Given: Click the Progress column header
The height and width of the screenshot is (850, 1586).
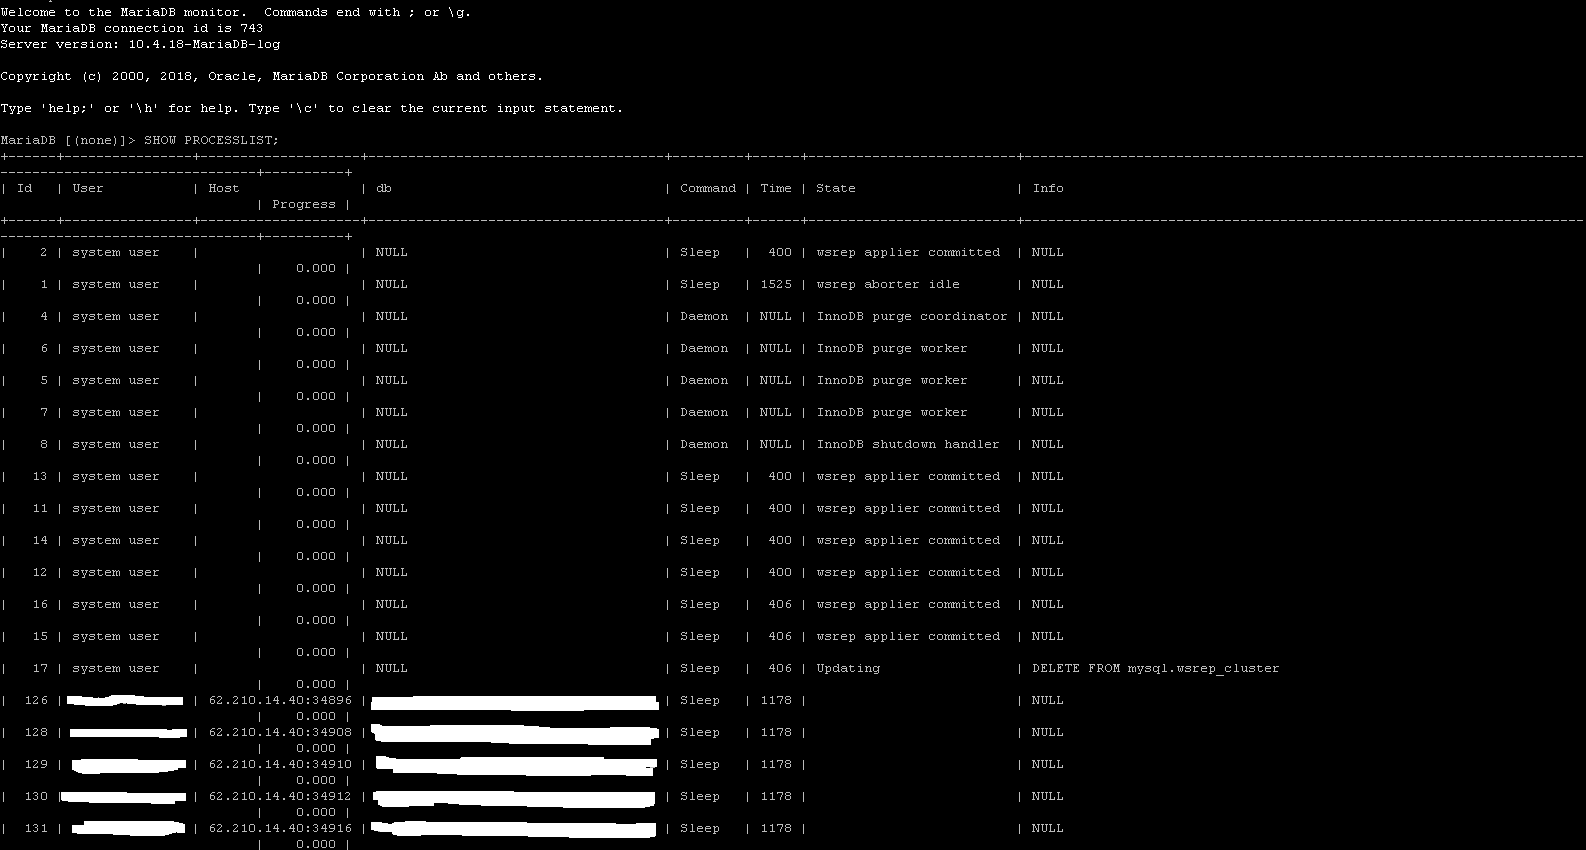Looking at the screenshot, I should point(304,204).
